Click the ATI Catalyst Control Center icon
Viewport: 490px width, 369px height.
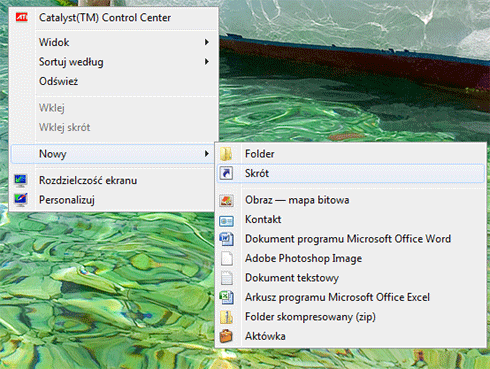[22, 17]
